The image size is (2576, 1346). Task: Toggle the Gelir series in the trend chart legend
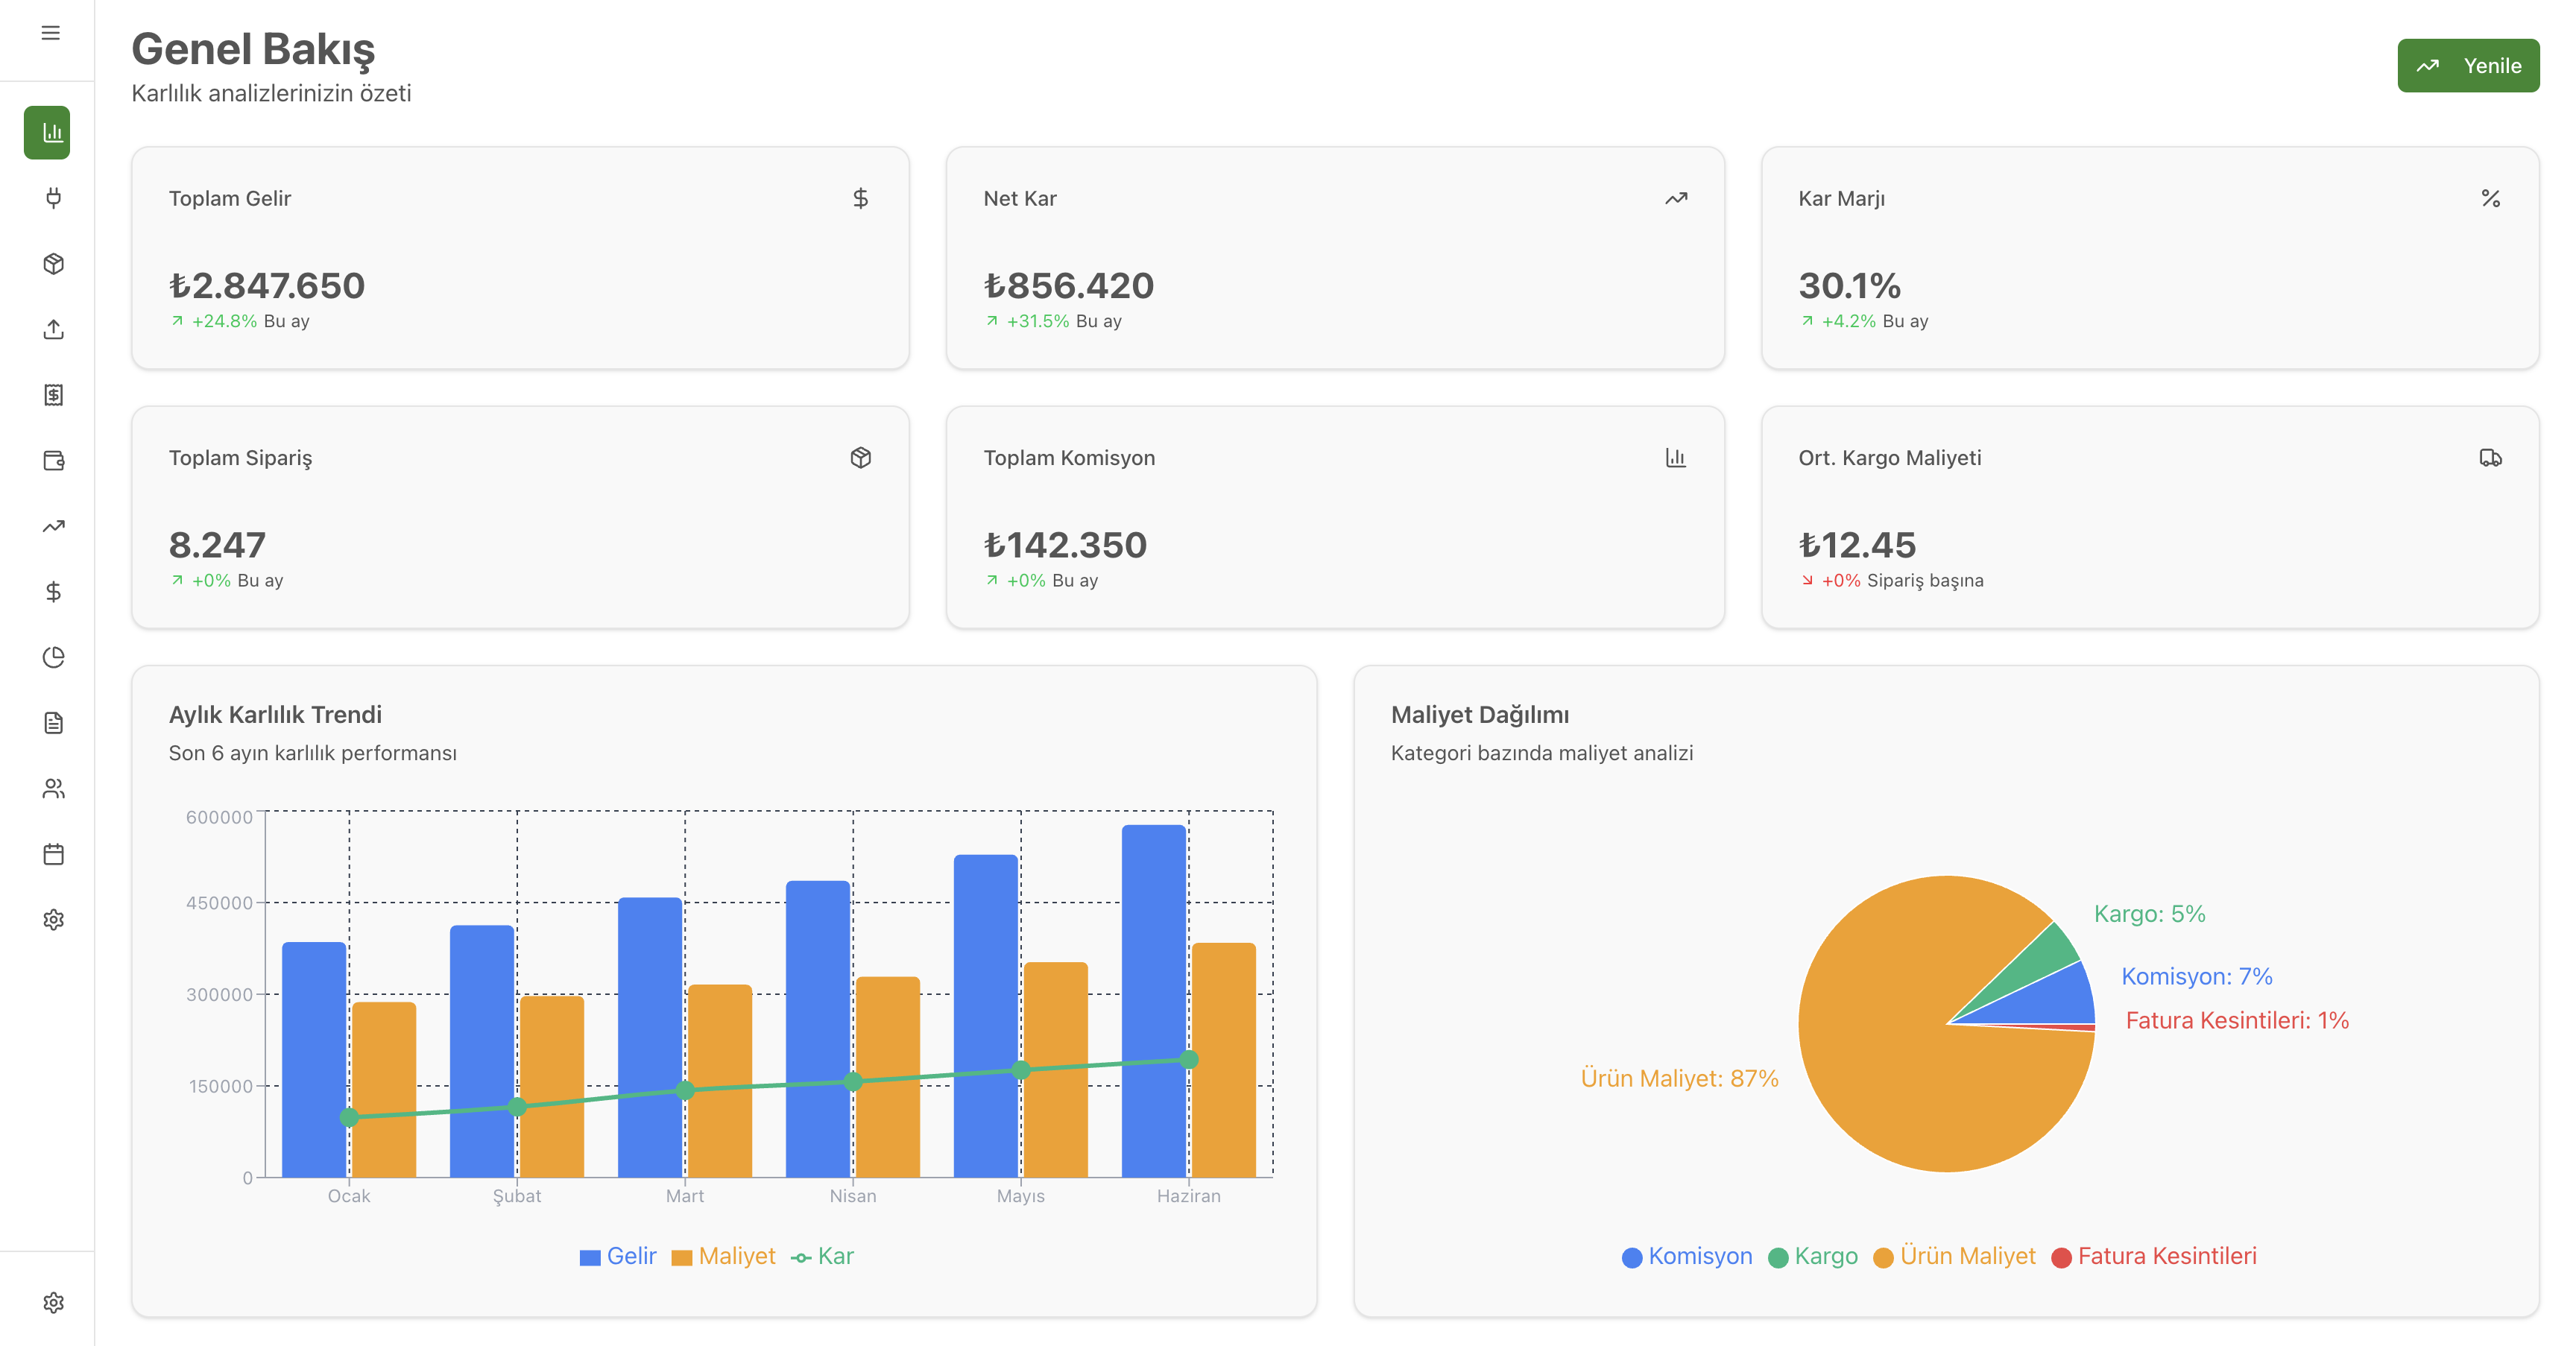[617, 1257]
